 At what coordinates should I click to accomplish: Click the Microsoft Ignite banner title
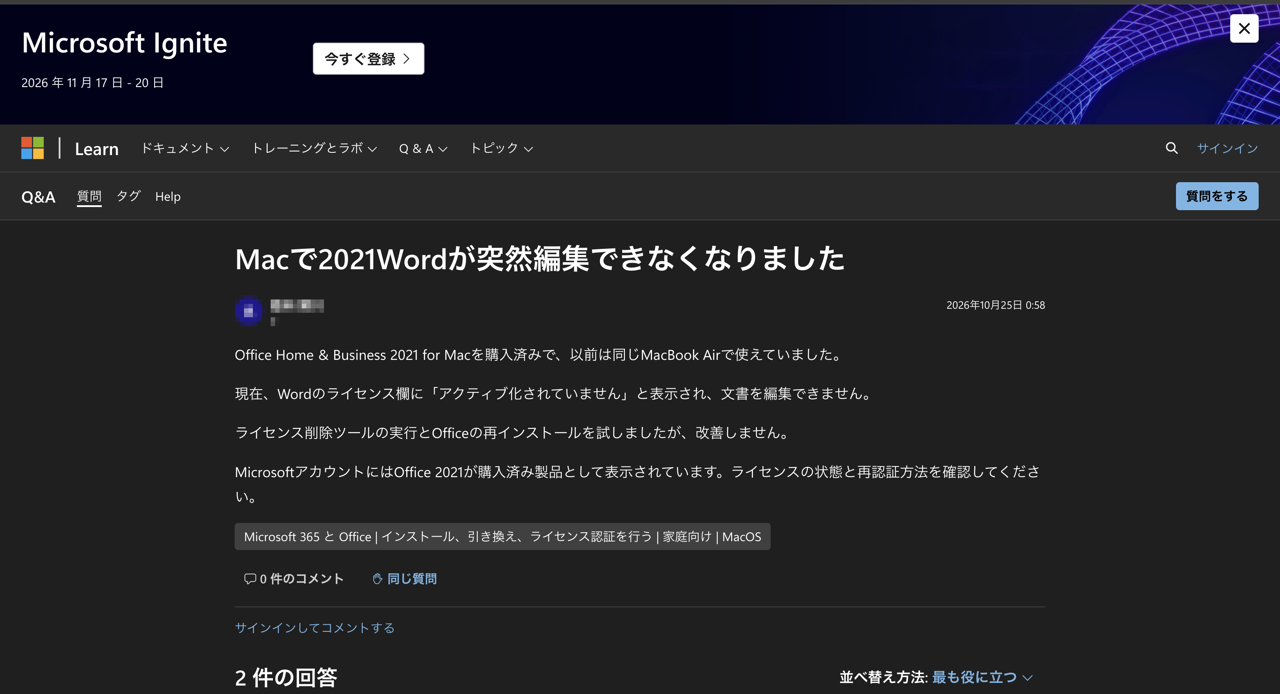pos(124,43)
